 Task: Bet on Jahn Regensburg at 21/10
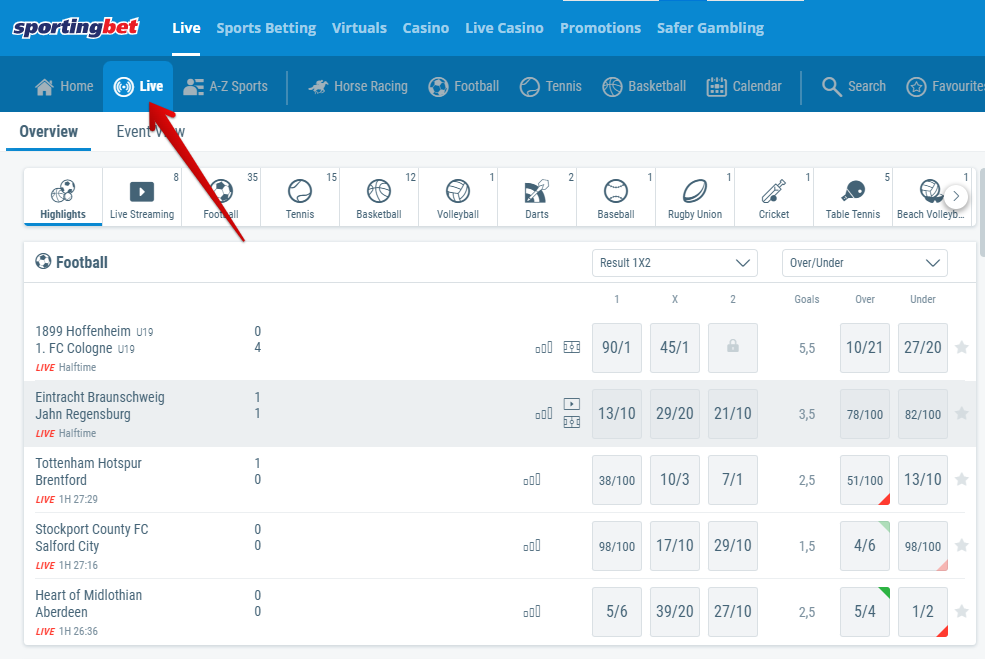click(x=732, y=414)
